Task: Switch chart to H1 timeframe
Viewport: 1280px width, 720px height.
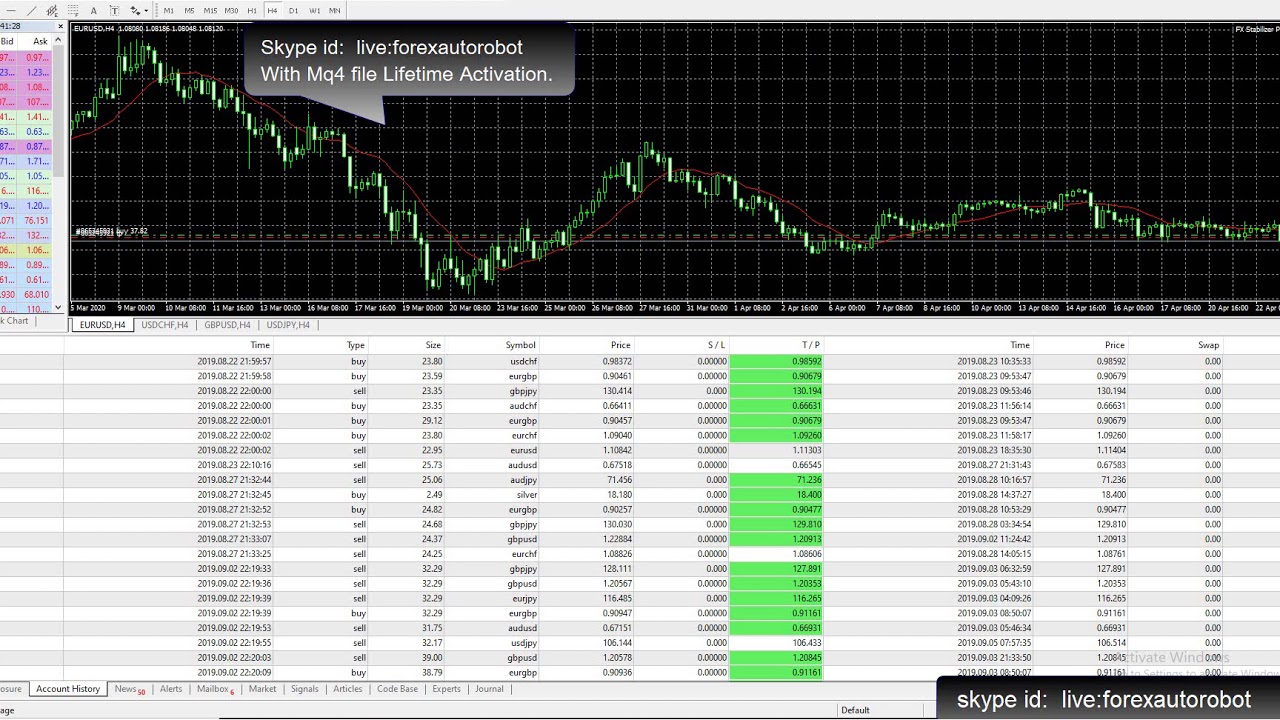Action: (252, 11)
